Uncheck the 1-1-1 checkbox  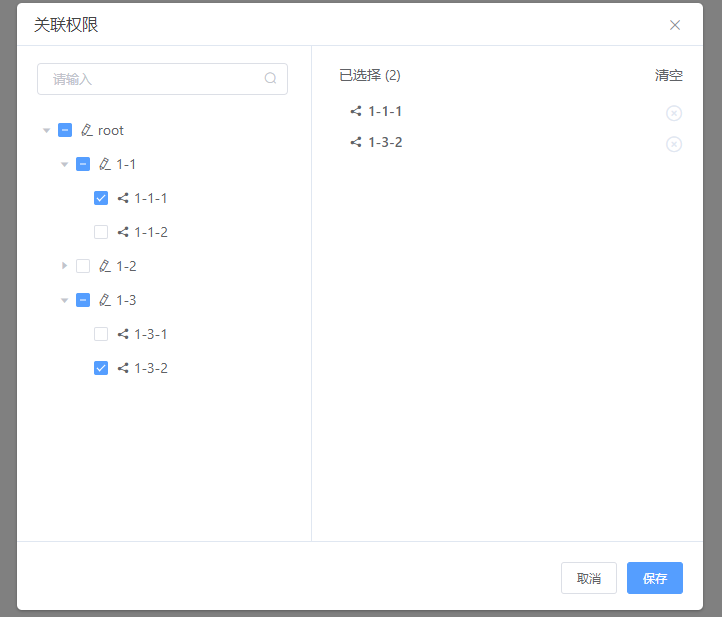[x=101, y=198]
